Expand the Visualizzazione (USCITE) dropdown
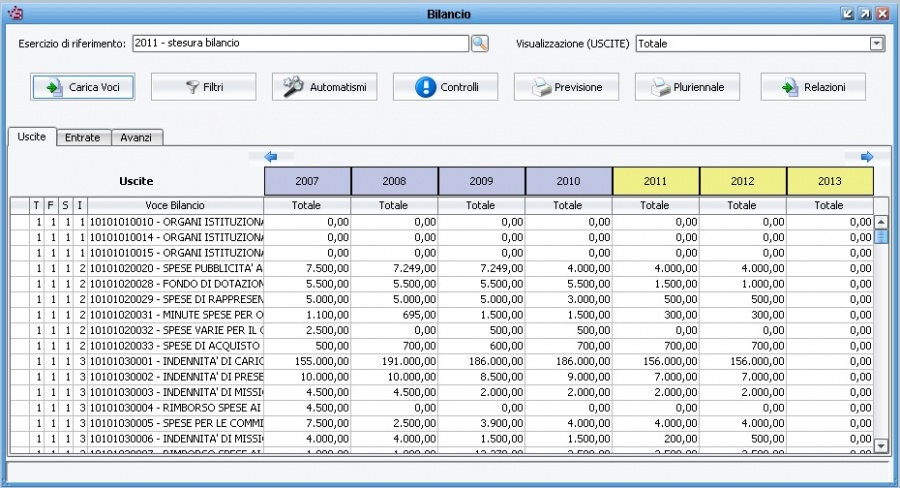 point(877,44)
